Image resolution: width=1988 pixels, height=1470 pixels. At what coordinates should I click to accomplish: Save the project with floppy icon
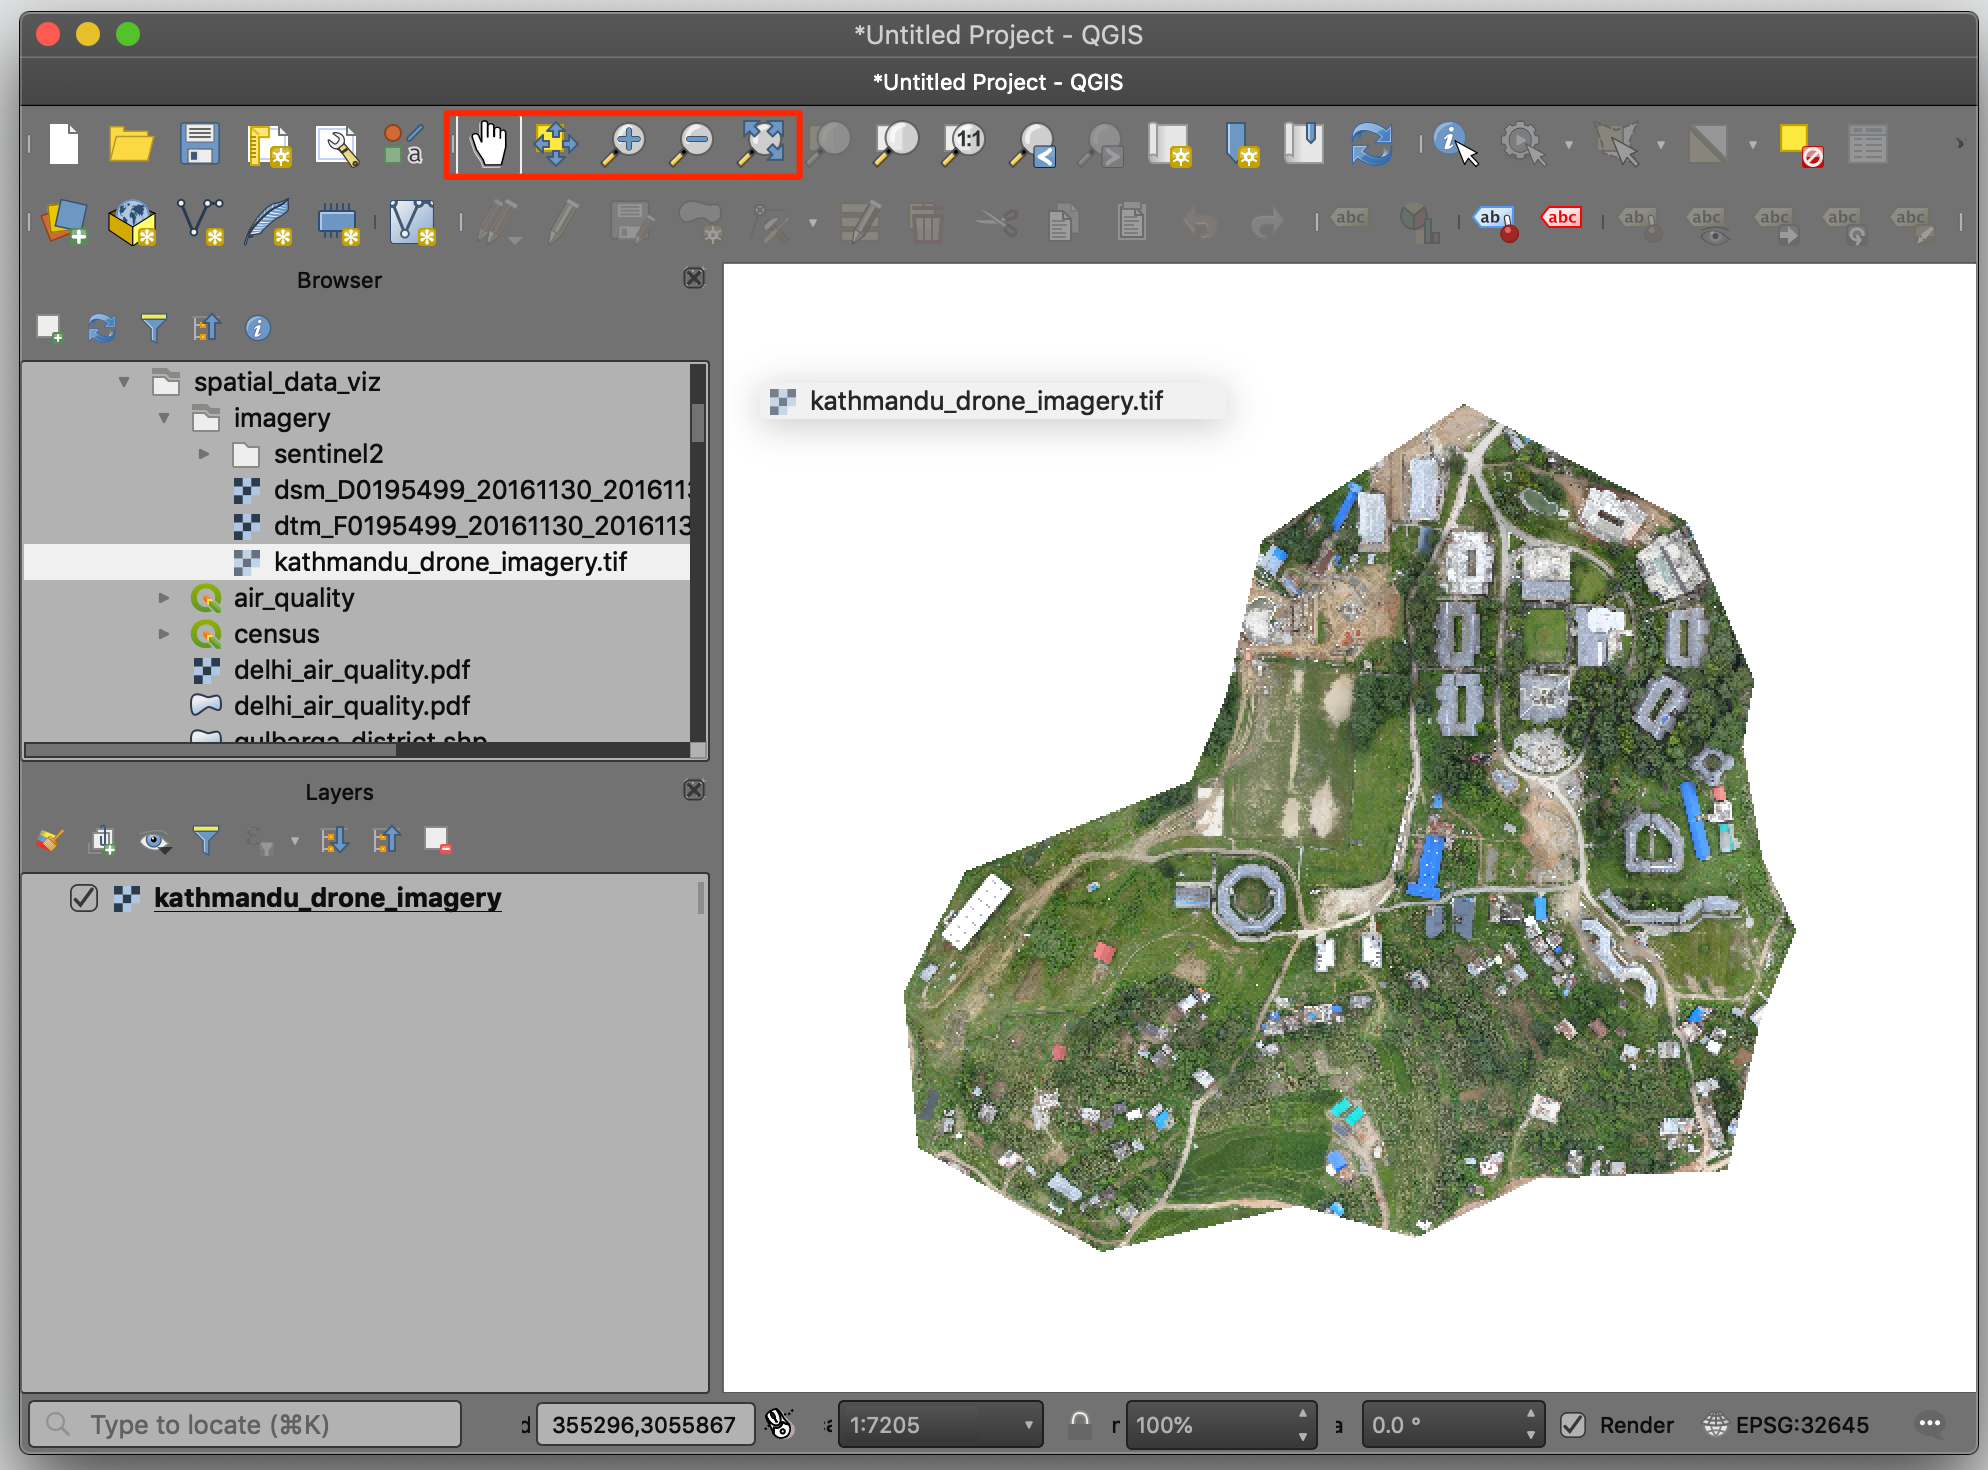tap(199, 145)
